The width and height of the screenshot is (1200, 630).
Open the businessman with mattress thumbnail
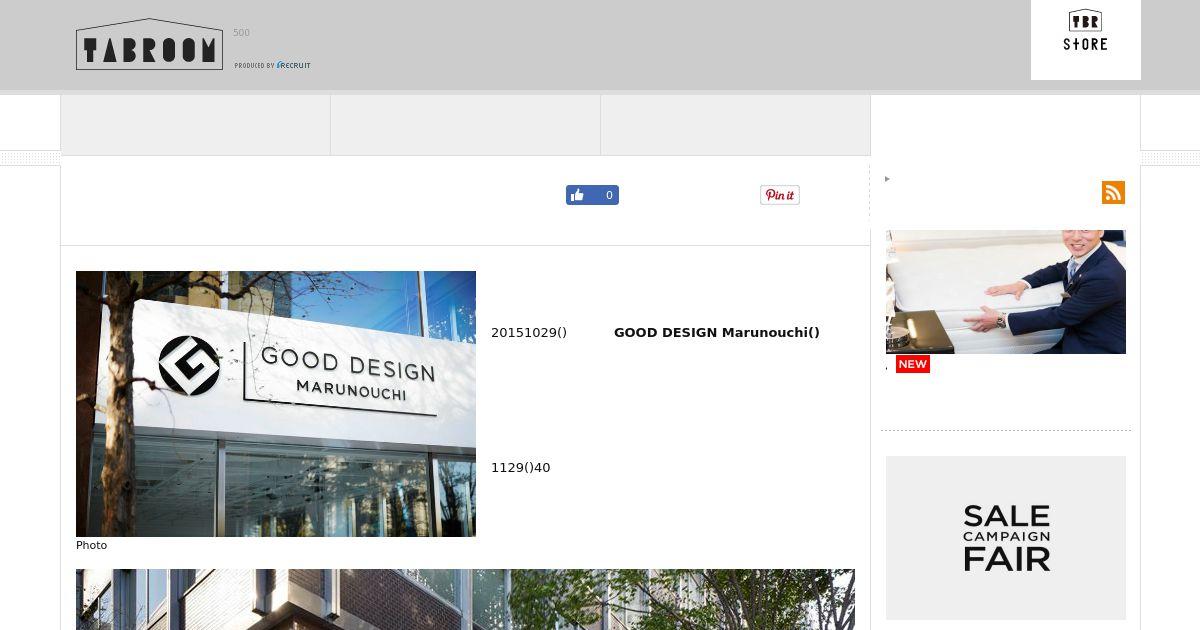pyautogui.click(x=1006, y=292)
